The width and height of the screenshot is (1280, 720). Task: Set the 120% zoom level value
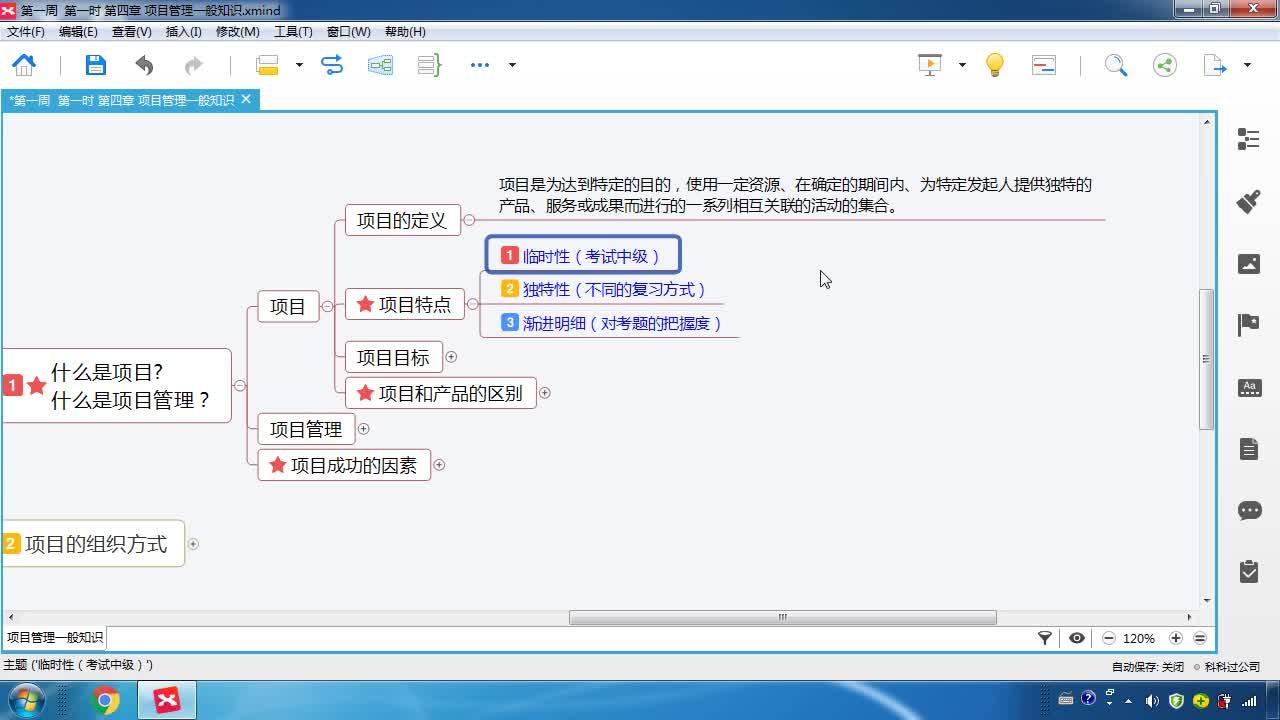(1139, 638)
